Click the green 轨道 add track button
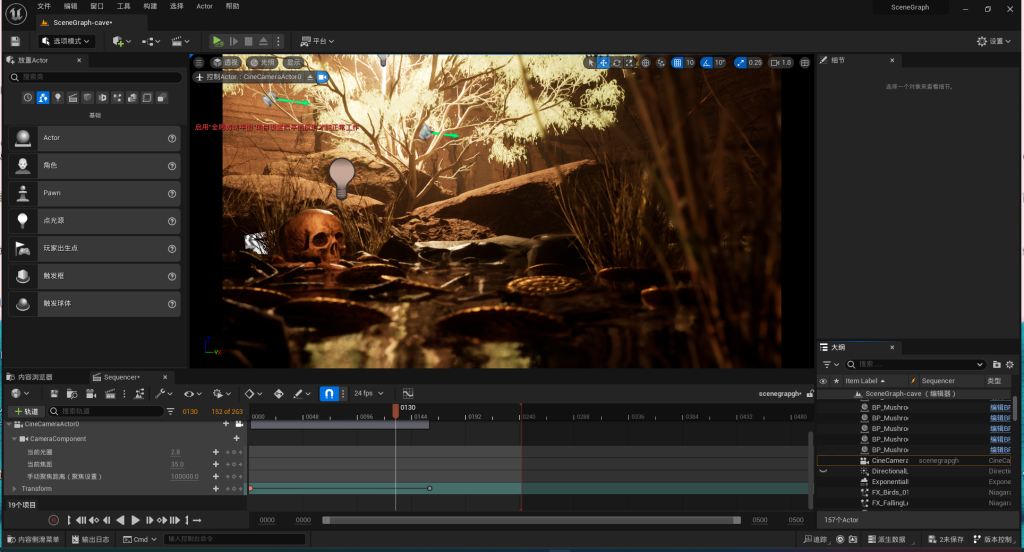 pos(27,412)
